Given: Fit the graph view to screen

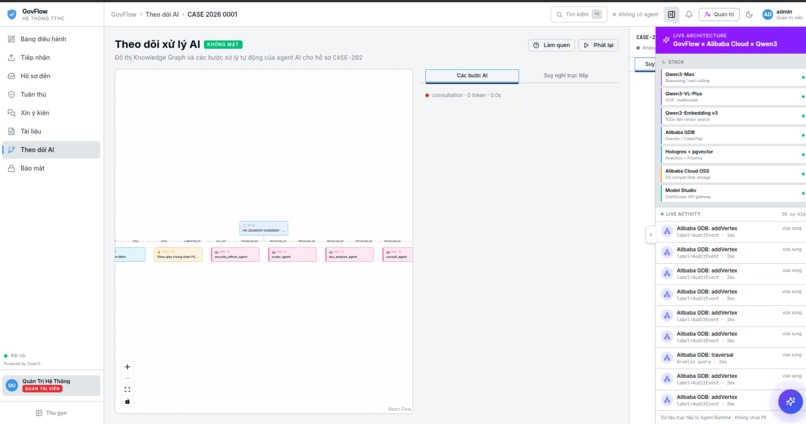Looking at the screenshot, I should (127, 390).
